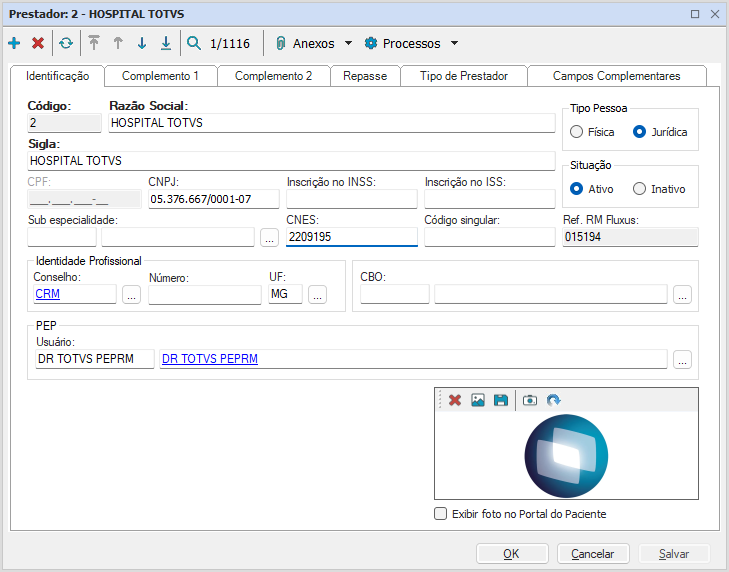Click the CNES field with 2209195
Viewport: 729px width, 572px height.
coord(351,237)
